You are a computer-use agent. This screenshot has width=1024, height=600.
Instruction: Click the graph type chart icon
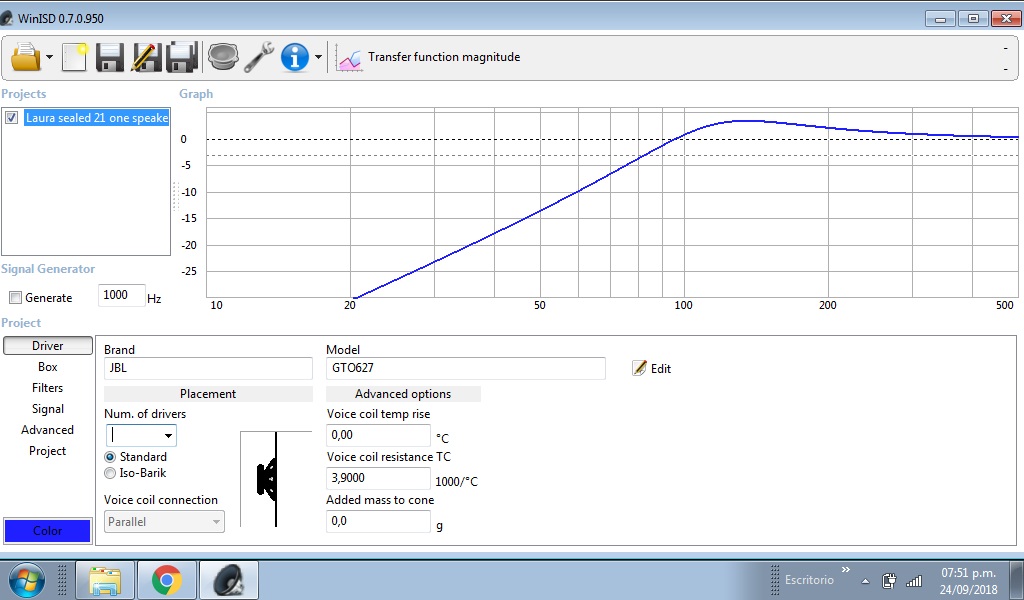349,58
